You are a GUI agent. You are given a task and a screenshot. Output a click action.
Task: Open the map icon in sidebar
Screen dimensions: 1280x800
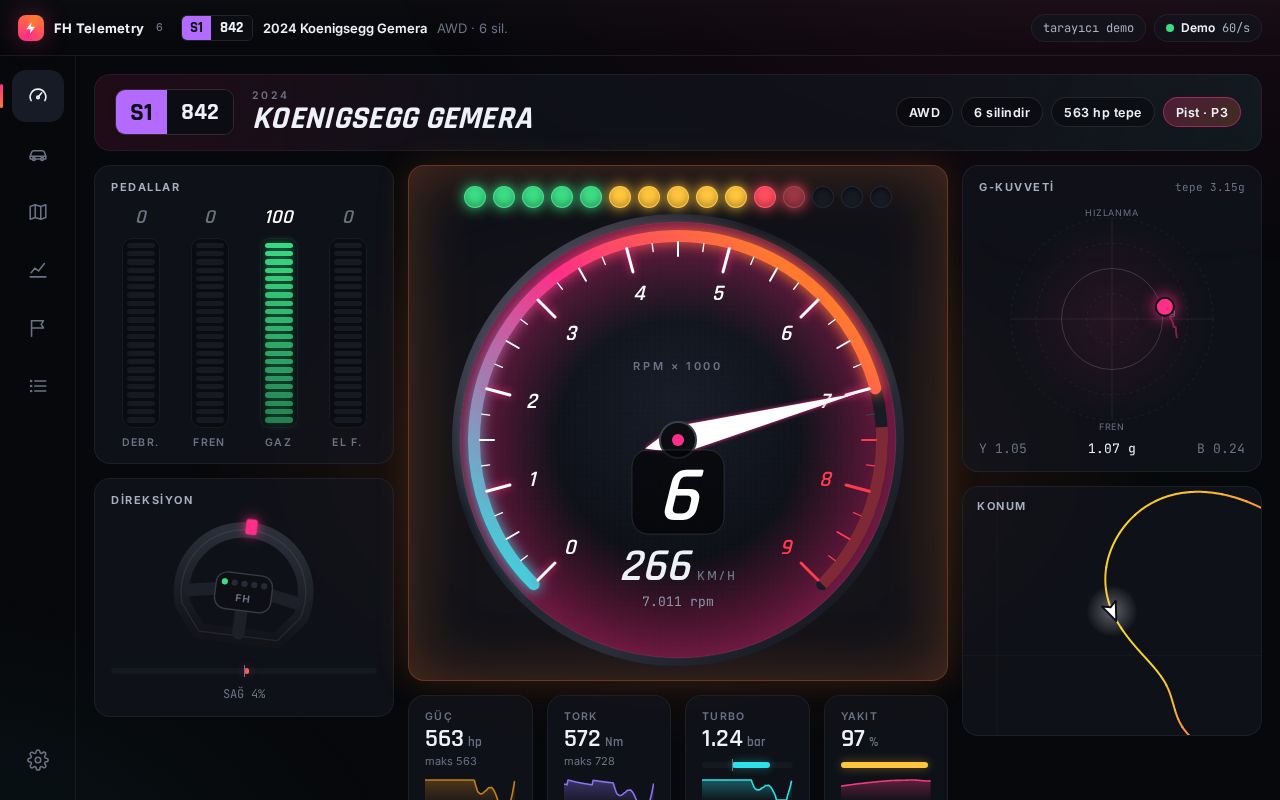click(x=38, y=212)
